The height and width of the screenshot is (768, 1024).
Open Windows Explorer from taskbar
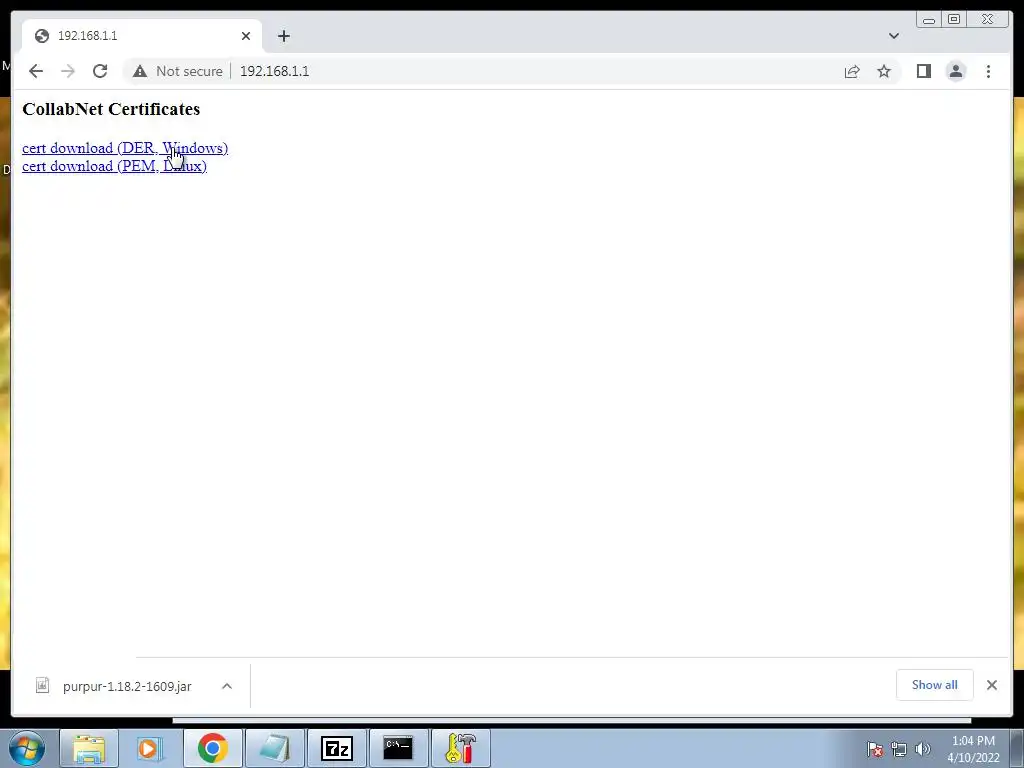89,748
